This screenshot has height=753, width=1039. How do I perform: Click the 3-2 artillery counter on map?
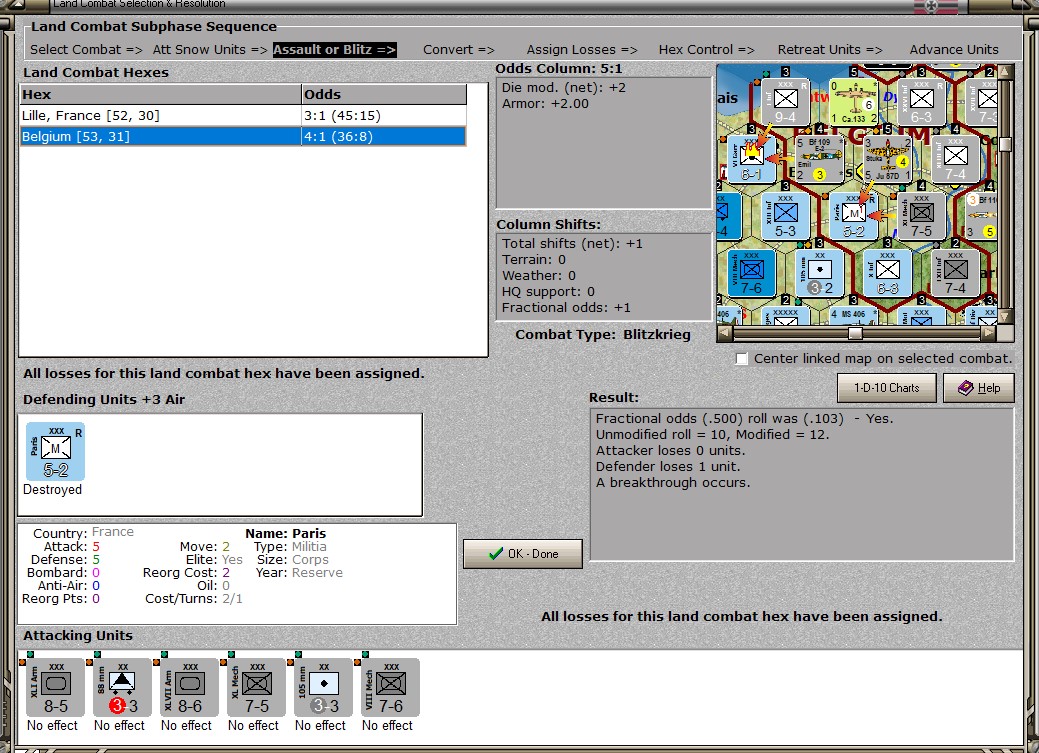click(820, 273)
